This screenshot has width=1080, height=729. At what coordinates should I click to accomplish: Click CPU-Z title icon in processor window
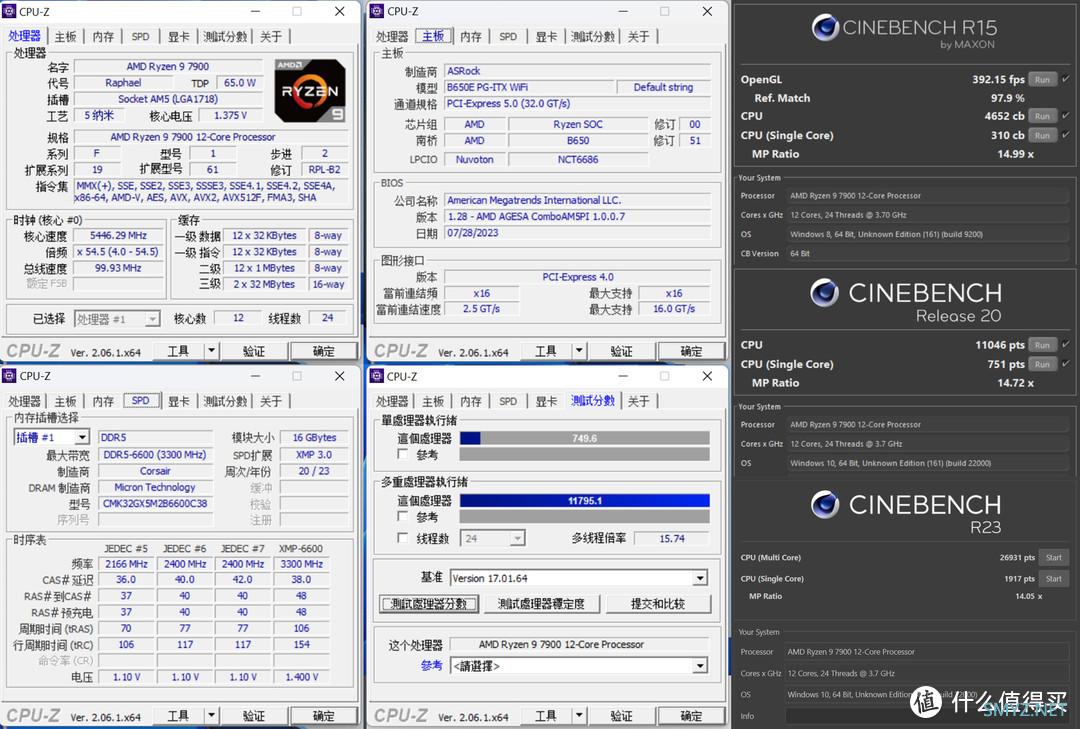click(9, 11)
